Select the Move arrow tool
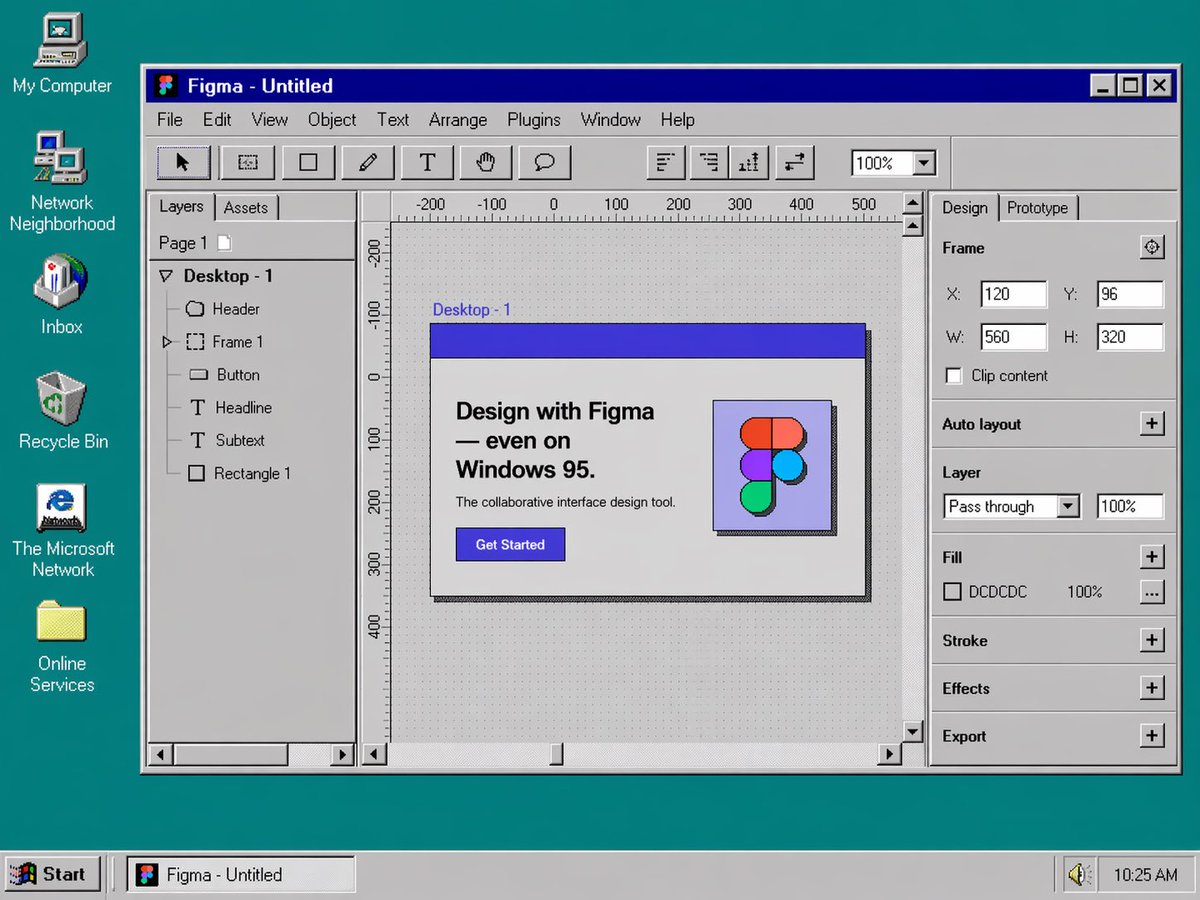The width and height of the screenshot is (1200, 900). point(184,162)
